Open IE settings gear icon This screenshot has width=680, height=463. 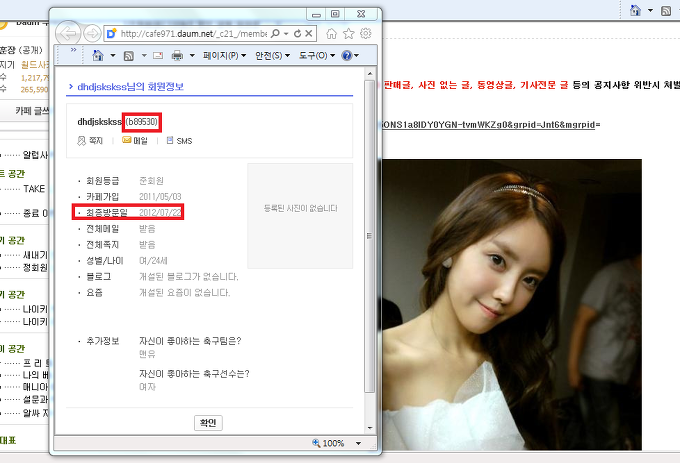[x=366, y=33]
